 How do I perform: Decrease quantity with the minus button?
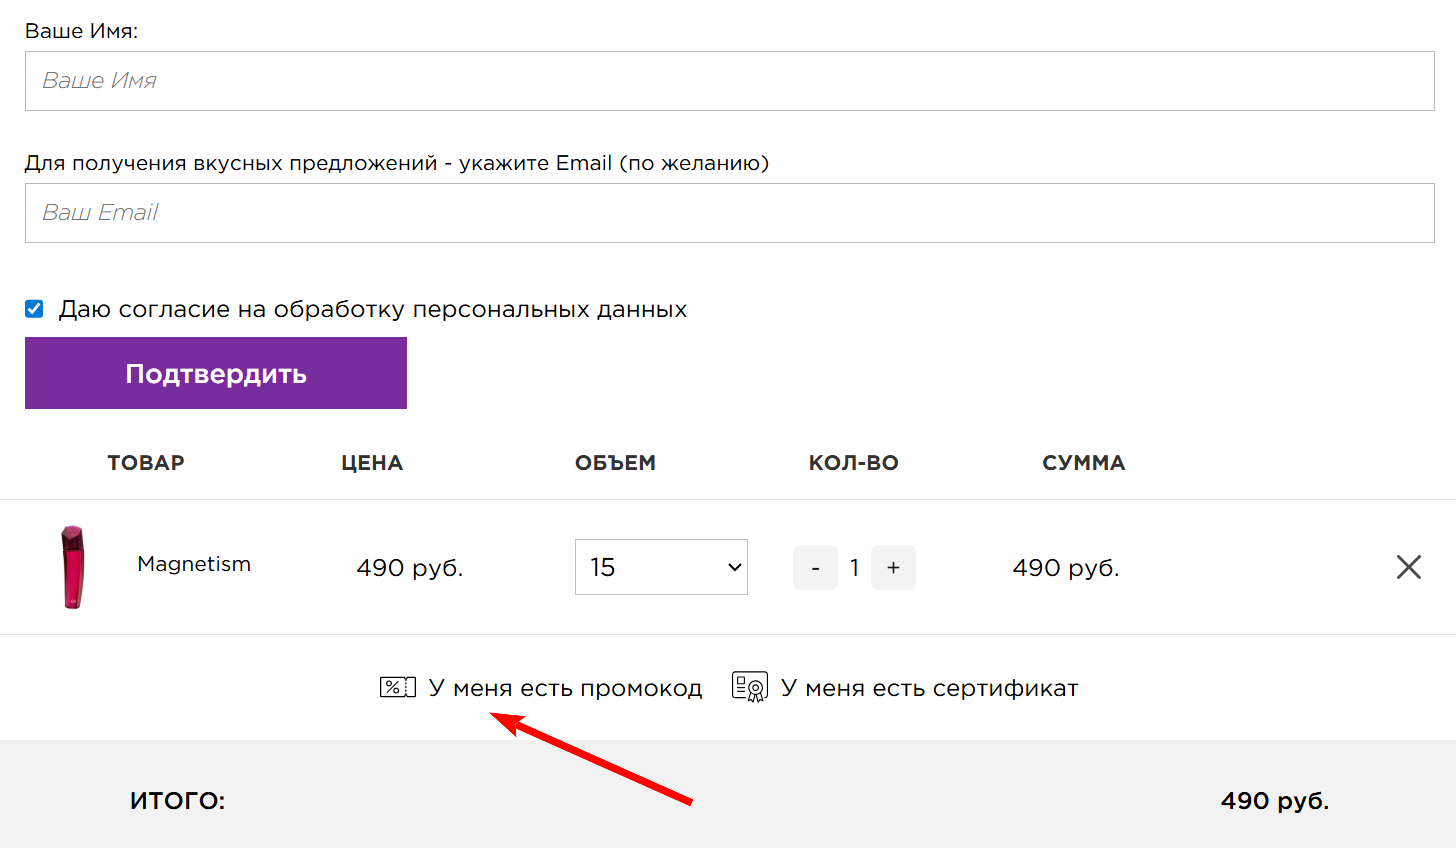tap(815, 568)
